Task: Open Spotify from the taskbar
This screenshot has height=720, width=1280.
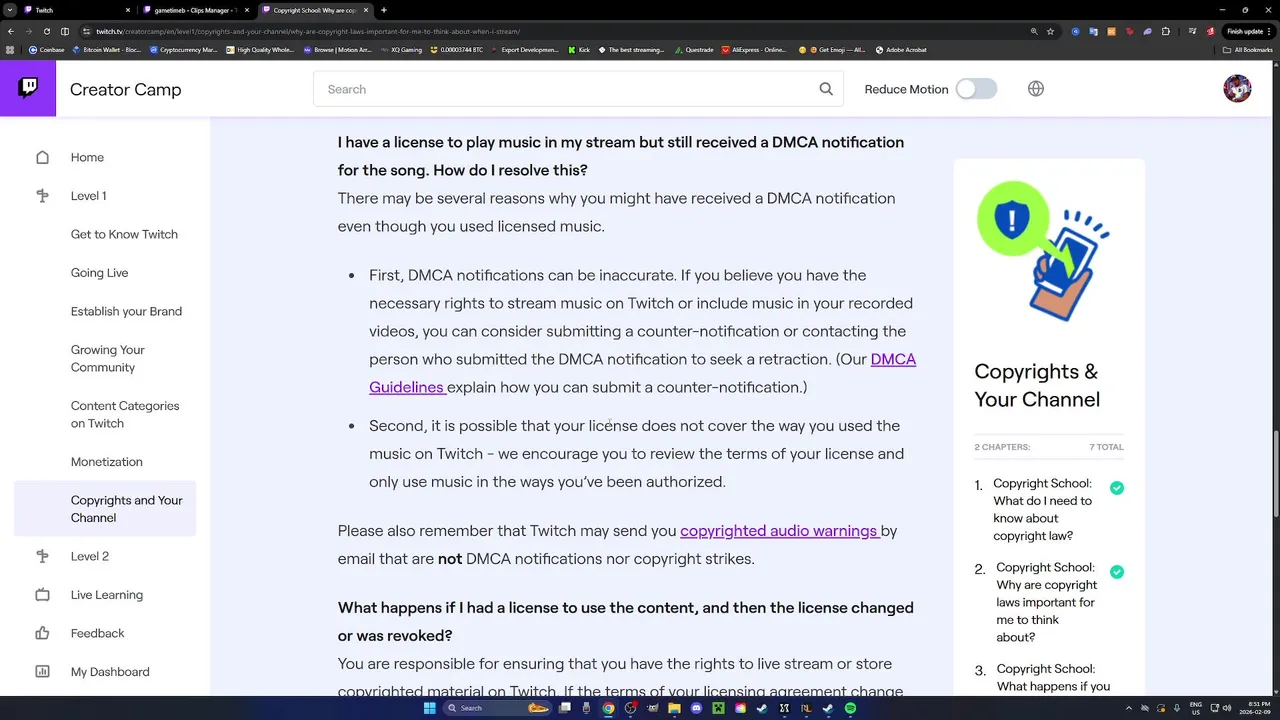Action: [850, 708]
